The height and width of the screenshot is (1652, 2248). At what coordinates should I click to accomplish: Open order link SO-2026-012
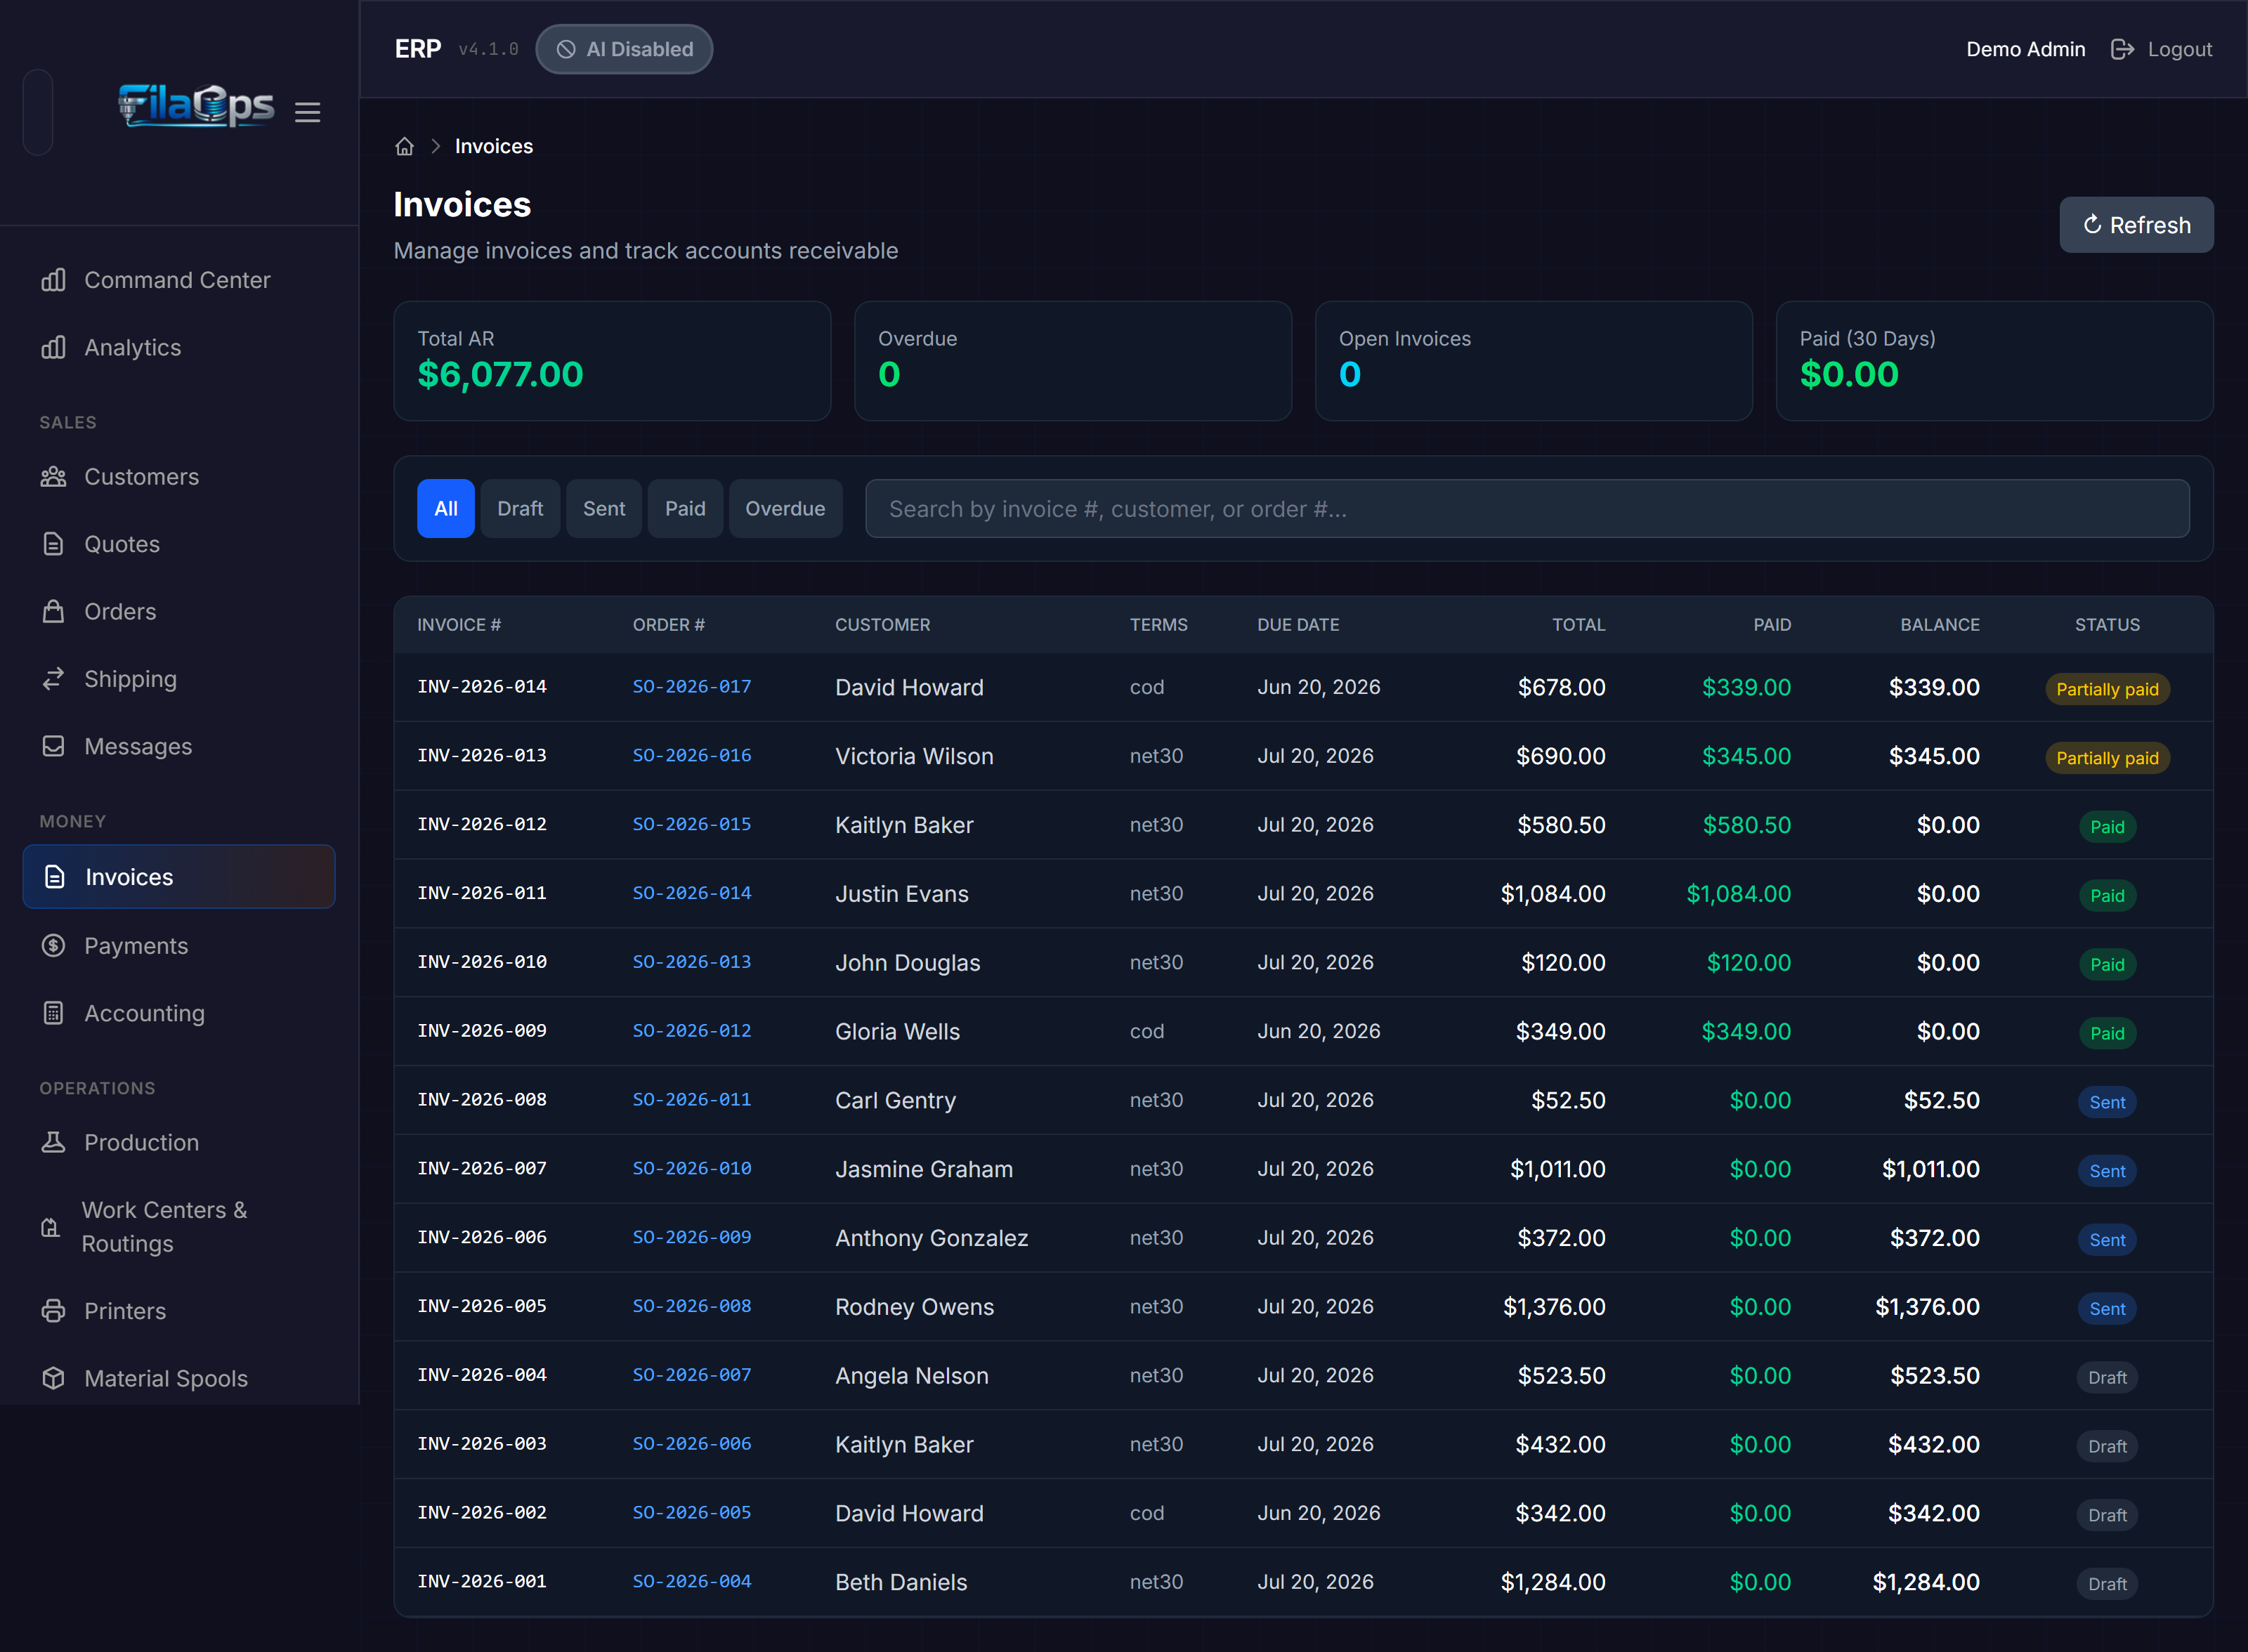(x=691, y=1031)
